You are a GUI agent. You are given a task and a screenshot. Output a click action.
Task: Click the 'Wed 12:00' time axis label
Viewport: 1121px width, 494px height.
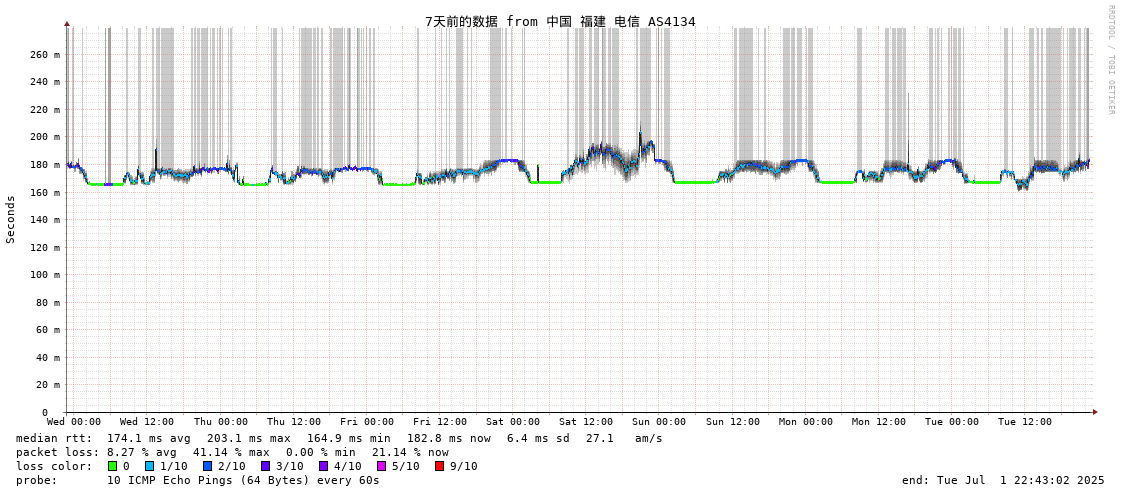pos(147,423)
